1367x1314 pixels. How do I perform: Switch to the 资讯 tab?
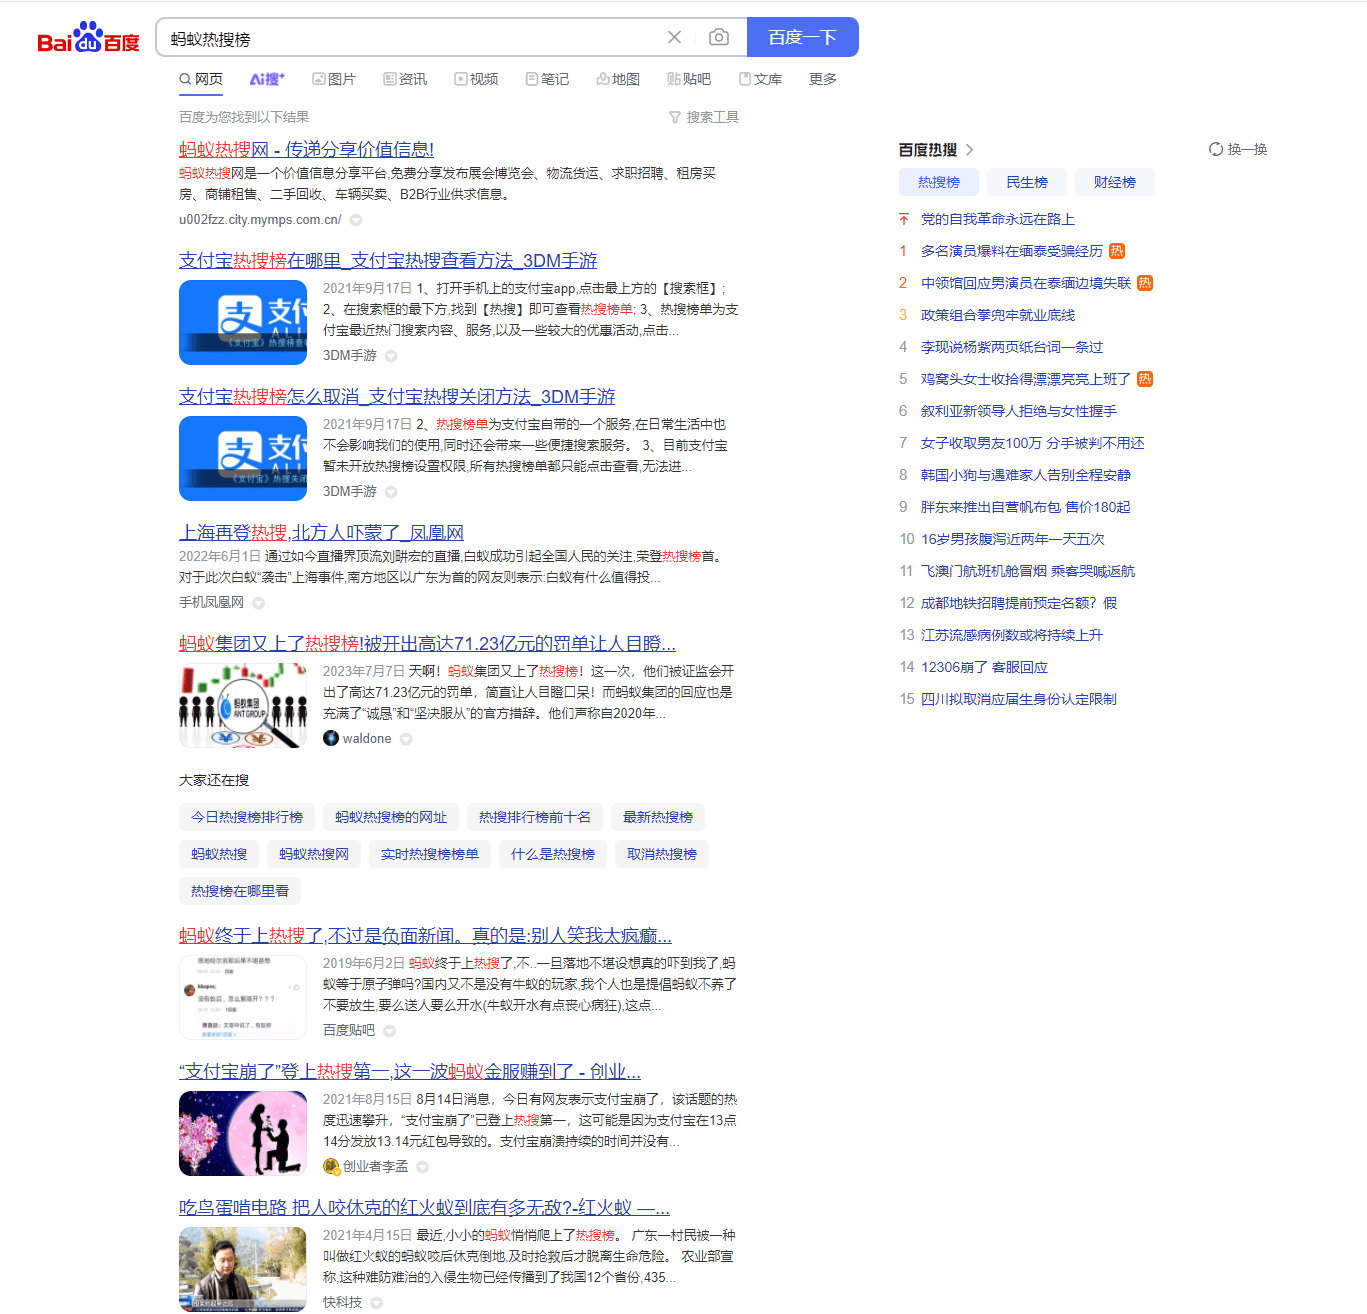[405, 79]
